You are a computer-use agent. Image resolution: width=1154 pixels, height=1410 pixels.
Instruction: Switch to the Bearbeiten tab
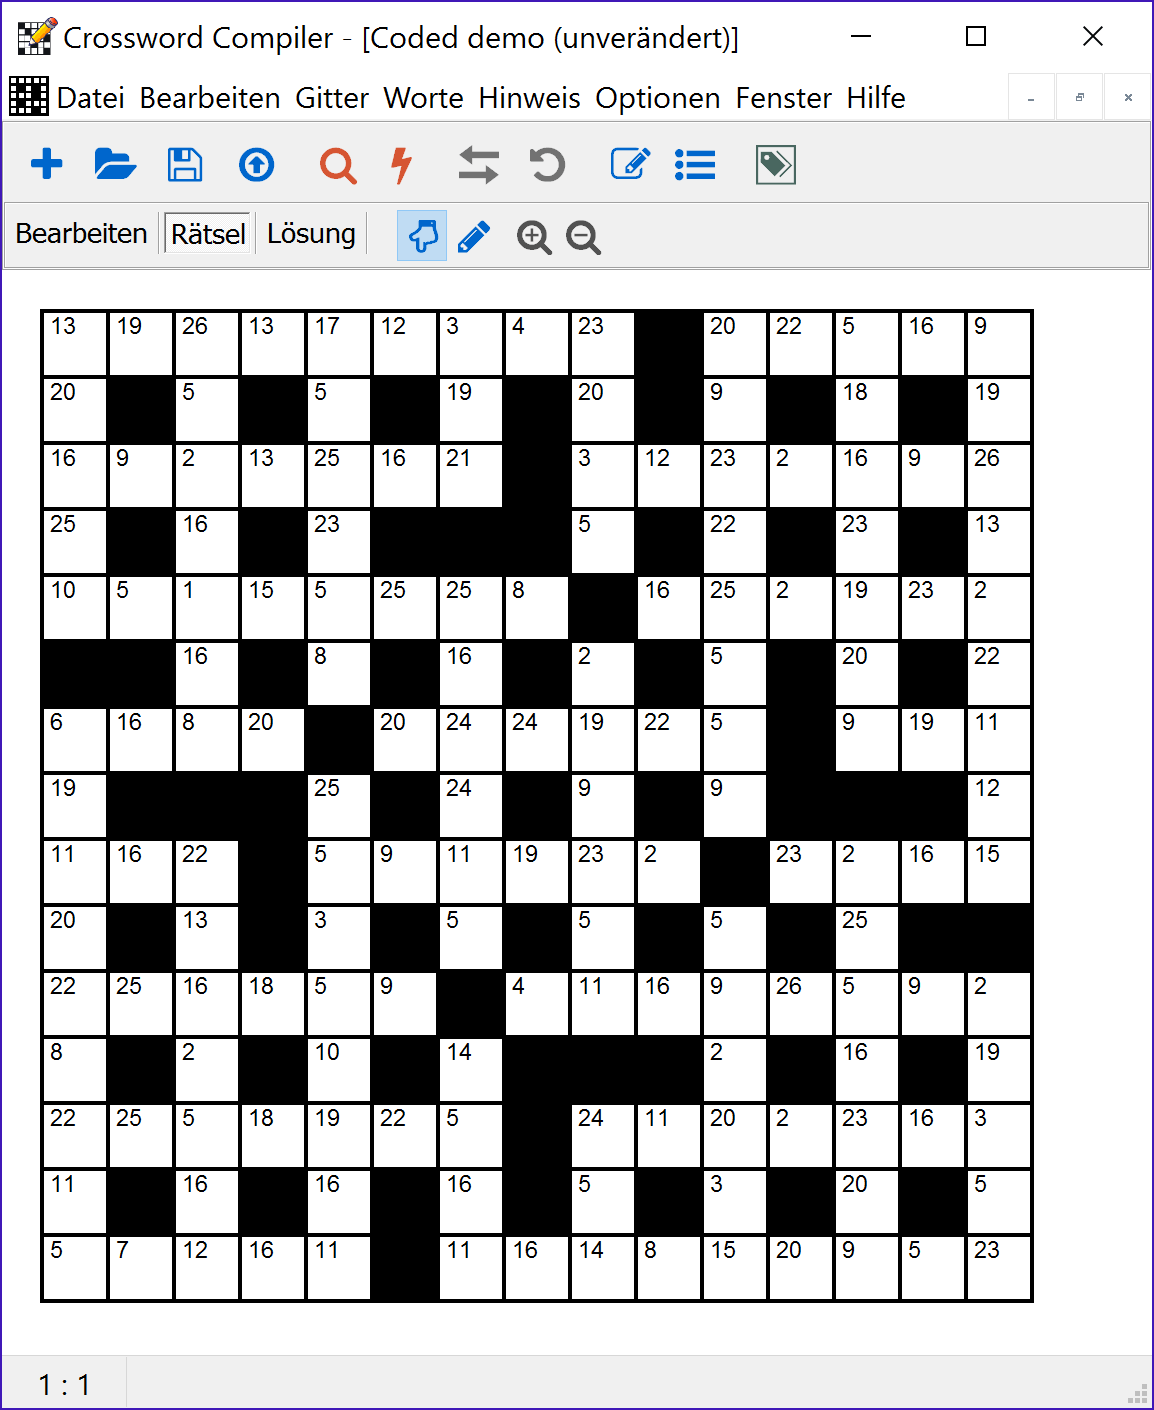[x=81, y=233]
